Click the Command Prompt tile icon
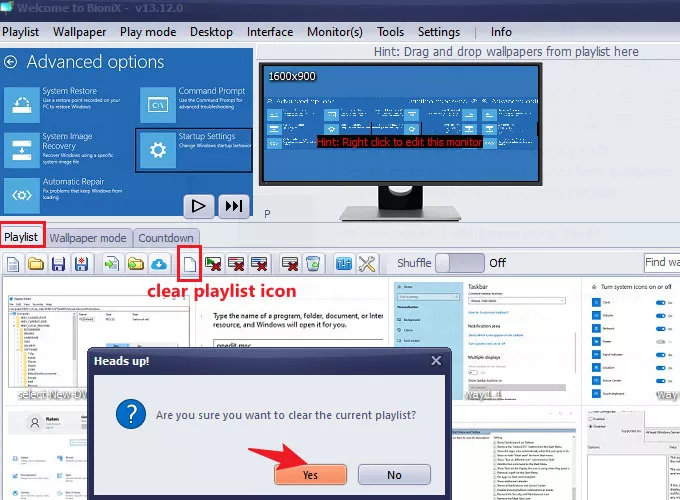Viewport: 680px width, 500px height. coord(158,105)
